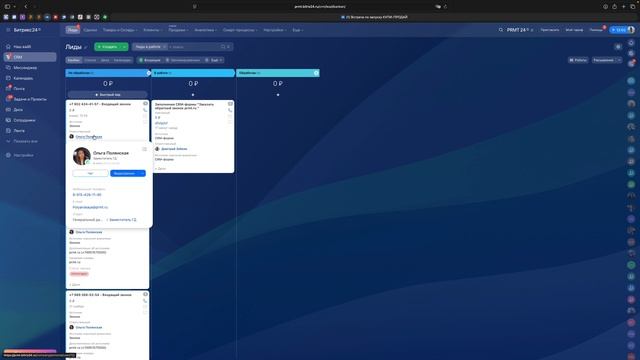
Task: Click the blue Видеозвонок button
Action: (x=124, y=173)
